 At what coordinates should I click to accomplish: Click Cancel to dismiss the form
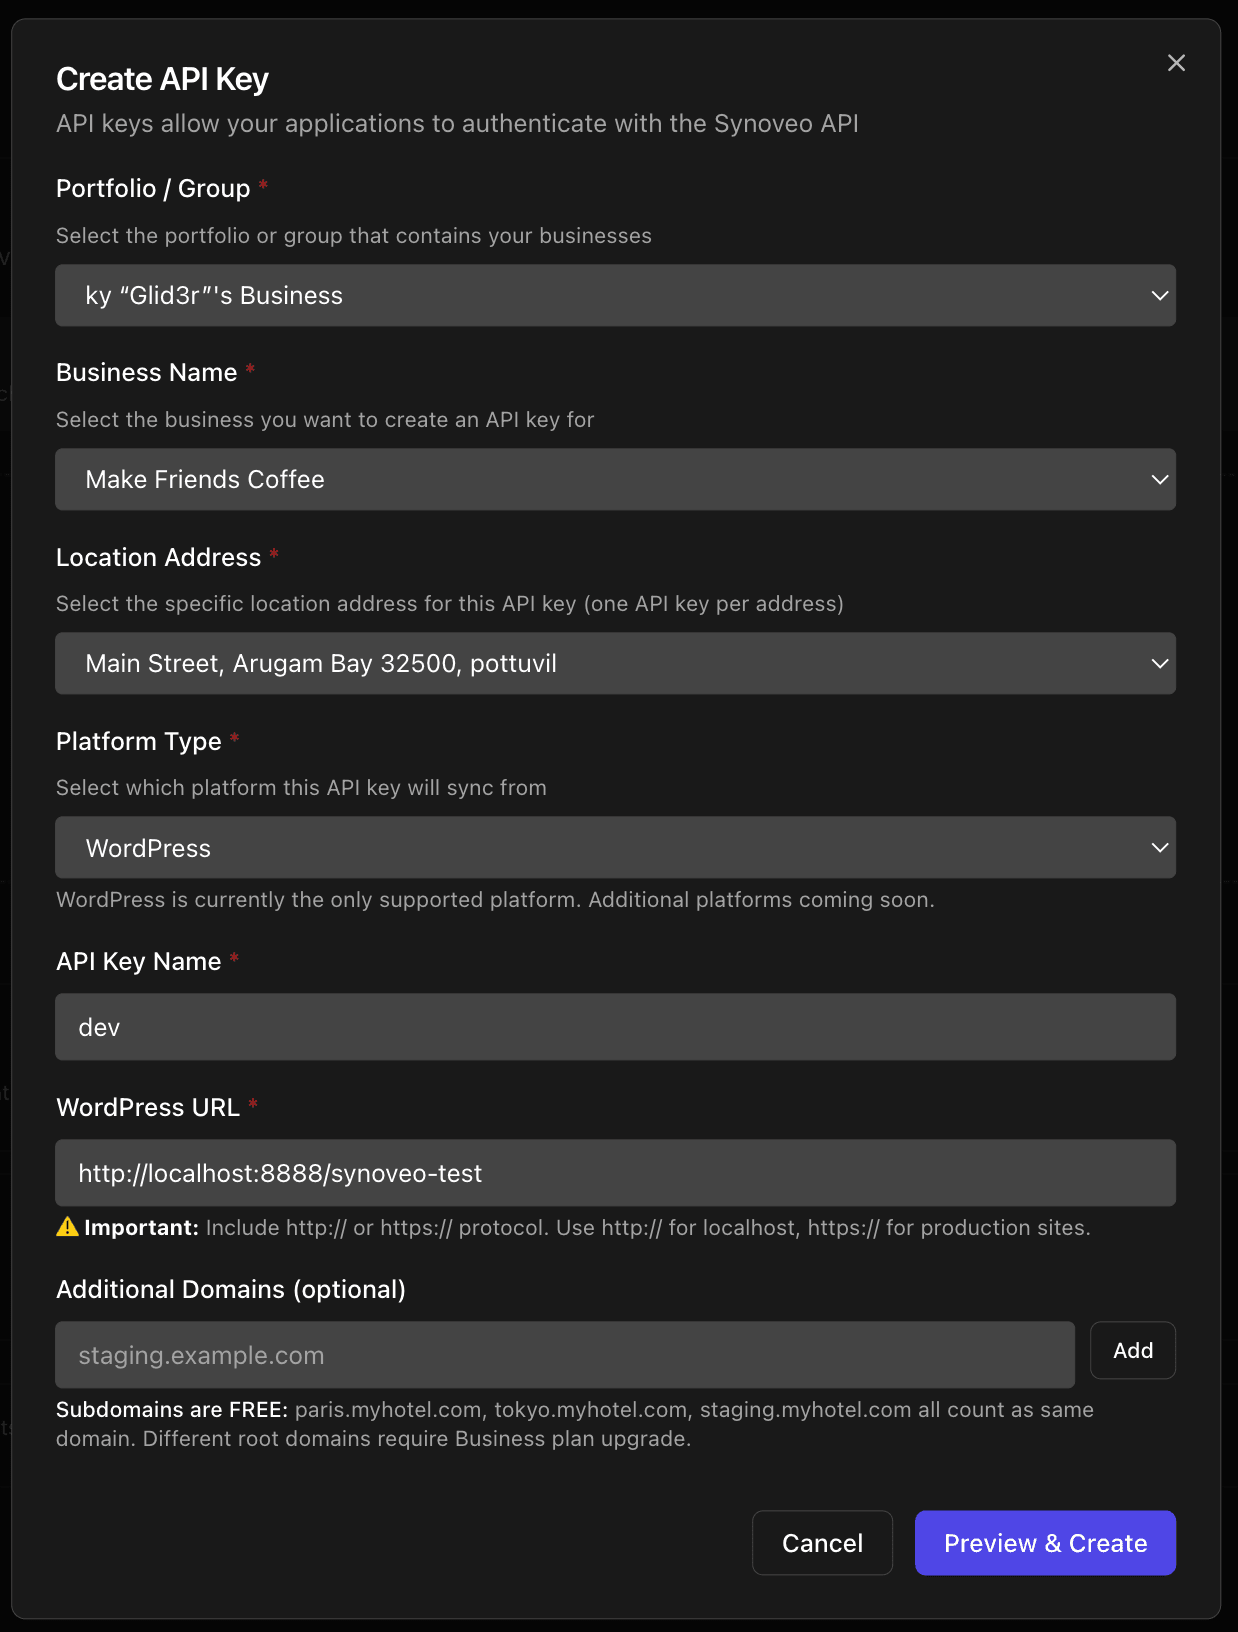(x=822, y=1543)
